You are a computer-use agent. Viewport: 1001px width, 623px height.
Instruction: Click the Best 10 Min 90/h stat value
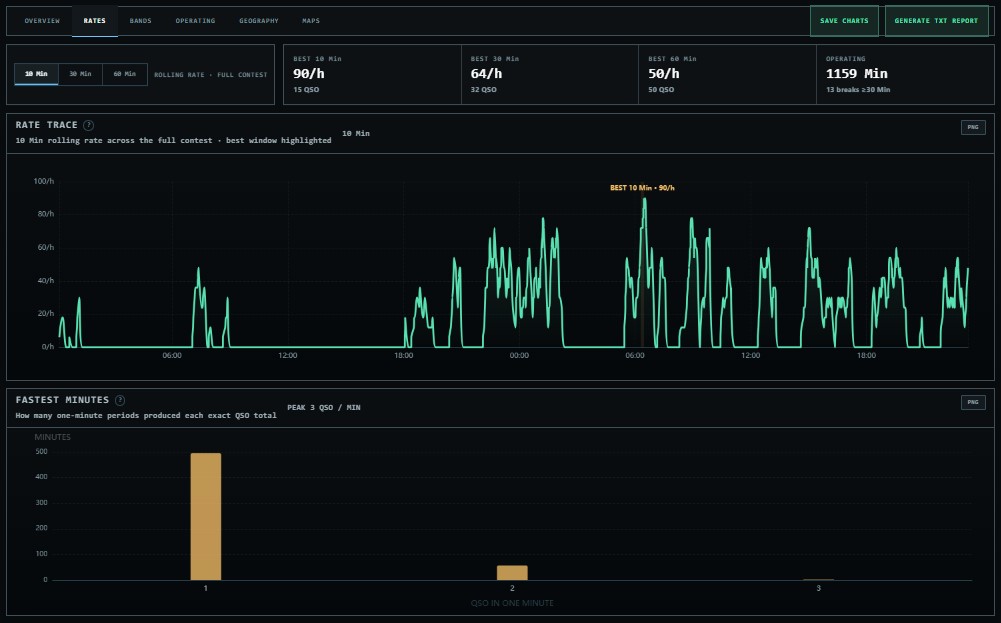(309, 73)
